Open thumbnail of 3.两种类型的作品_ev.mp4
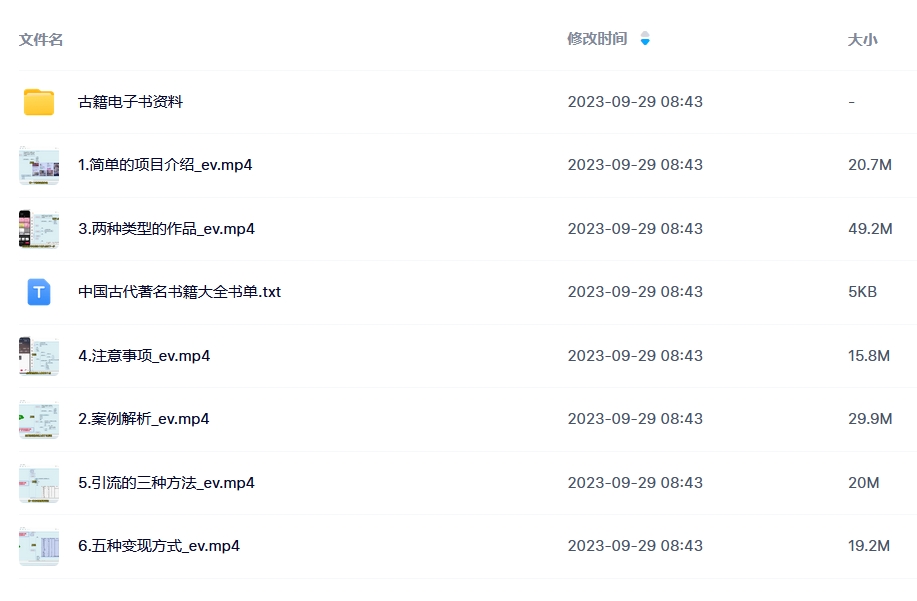The height and width of the screenshot is (601, 917). point(39,229)
